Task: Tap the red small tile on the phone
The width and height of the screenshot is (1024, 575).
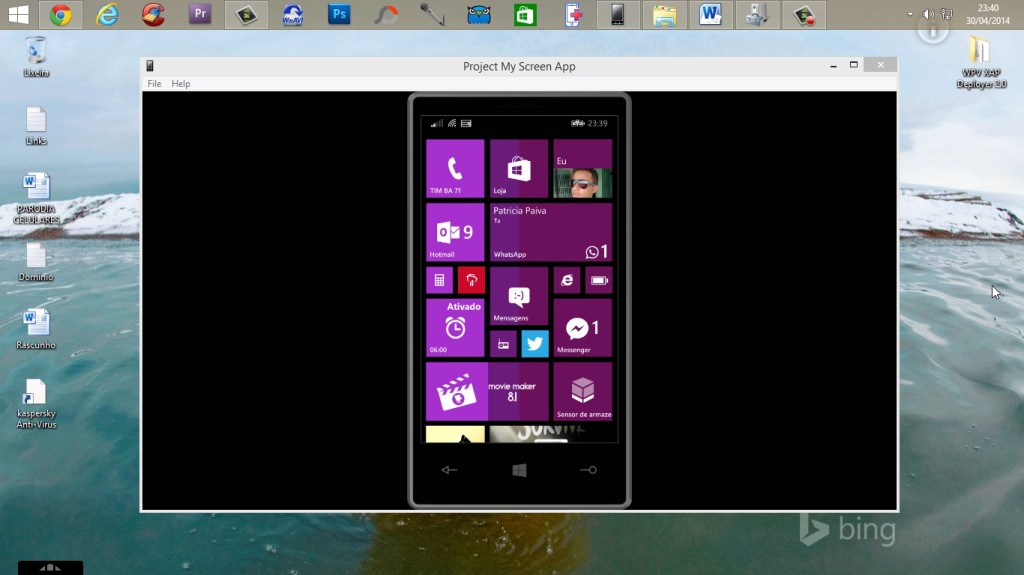Action: (x=471, y=280)
